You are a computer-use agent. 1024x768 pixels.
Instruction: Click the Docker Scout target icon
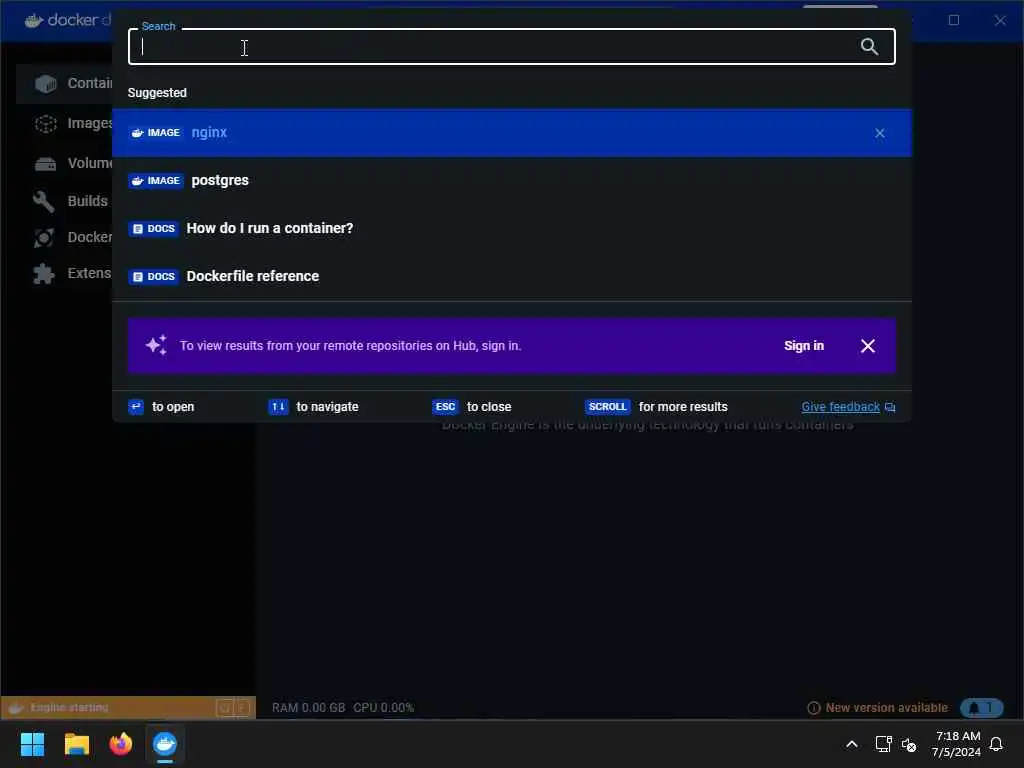point(44,238)
